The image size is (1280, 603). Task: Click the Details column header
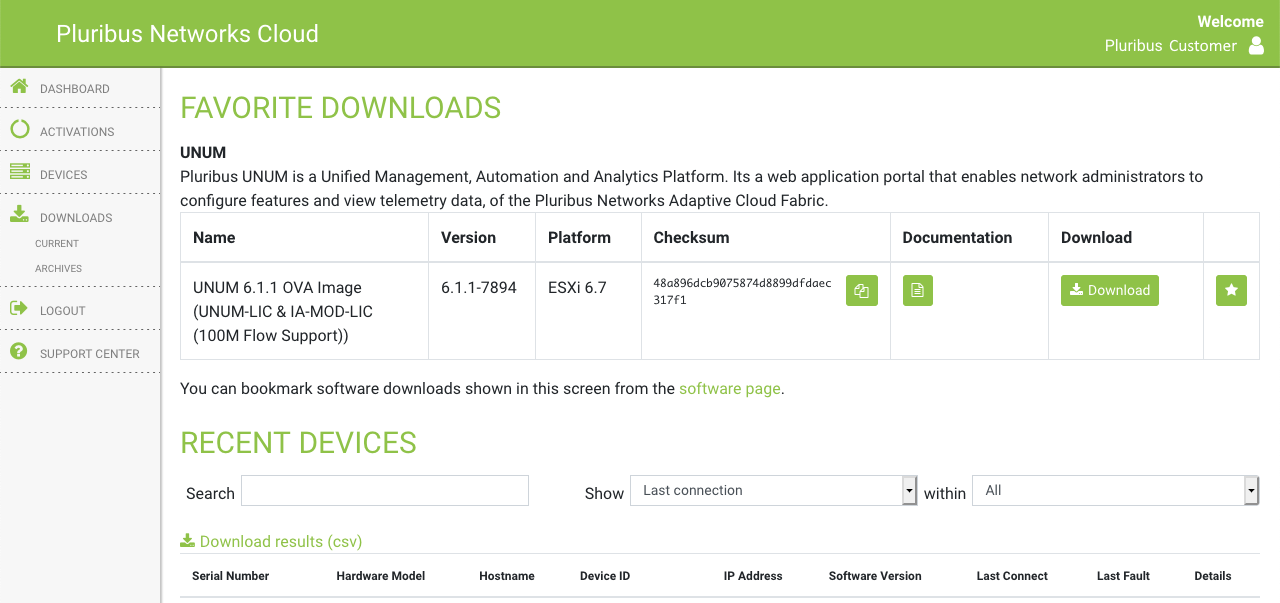[1213, 576]
